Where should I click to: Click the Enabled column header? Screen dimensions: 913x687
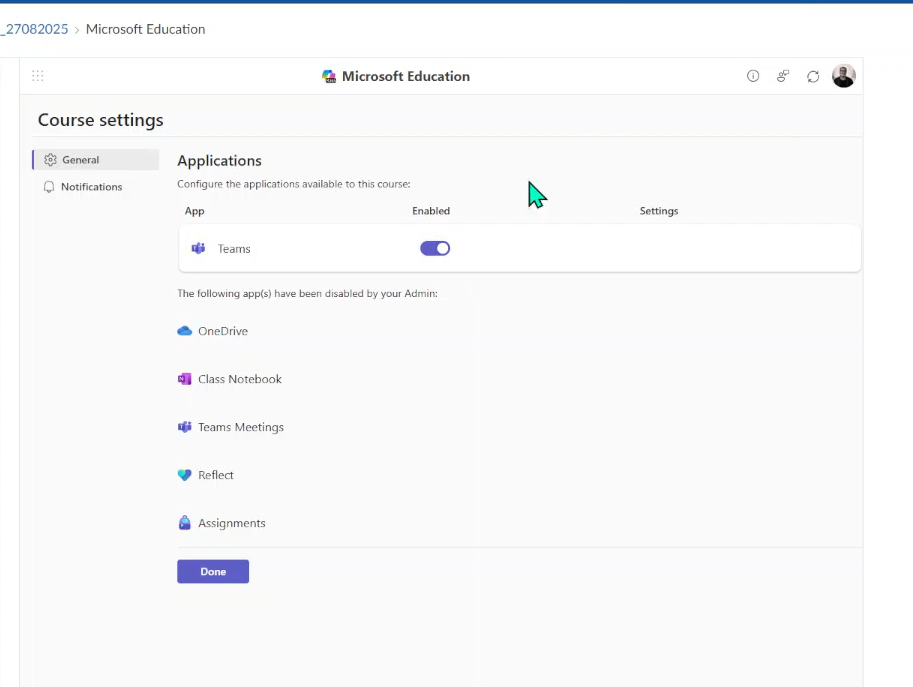click(x=431, y=211)
